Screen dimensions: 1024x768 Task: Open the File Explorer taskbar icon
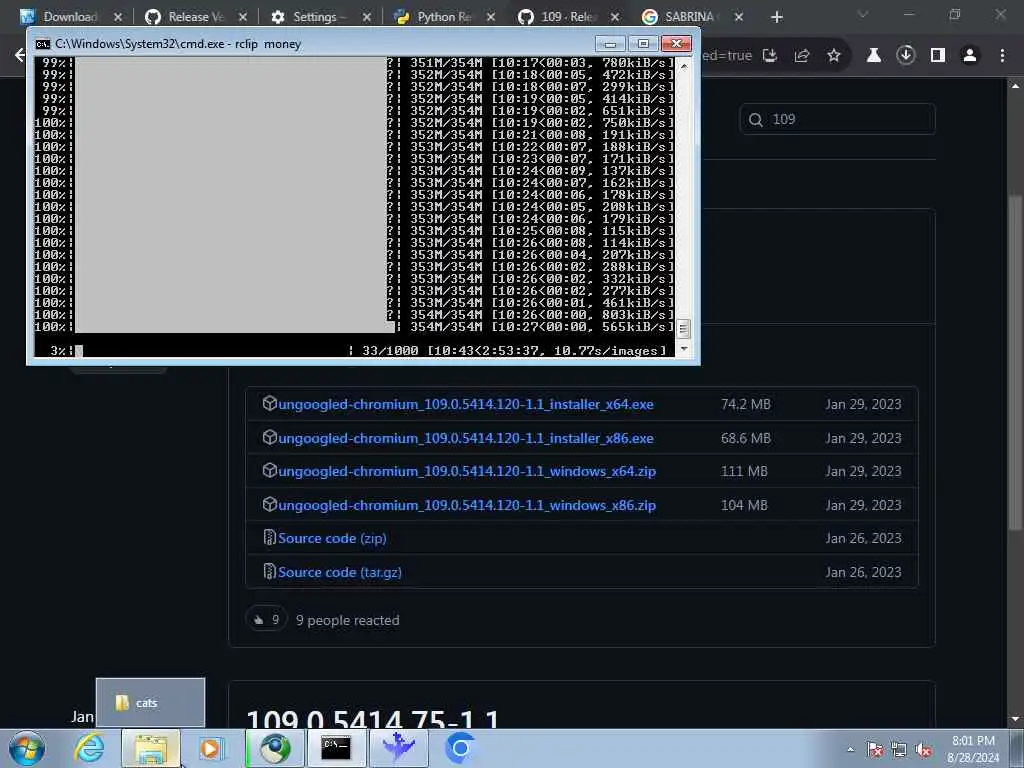pos(151,748)
